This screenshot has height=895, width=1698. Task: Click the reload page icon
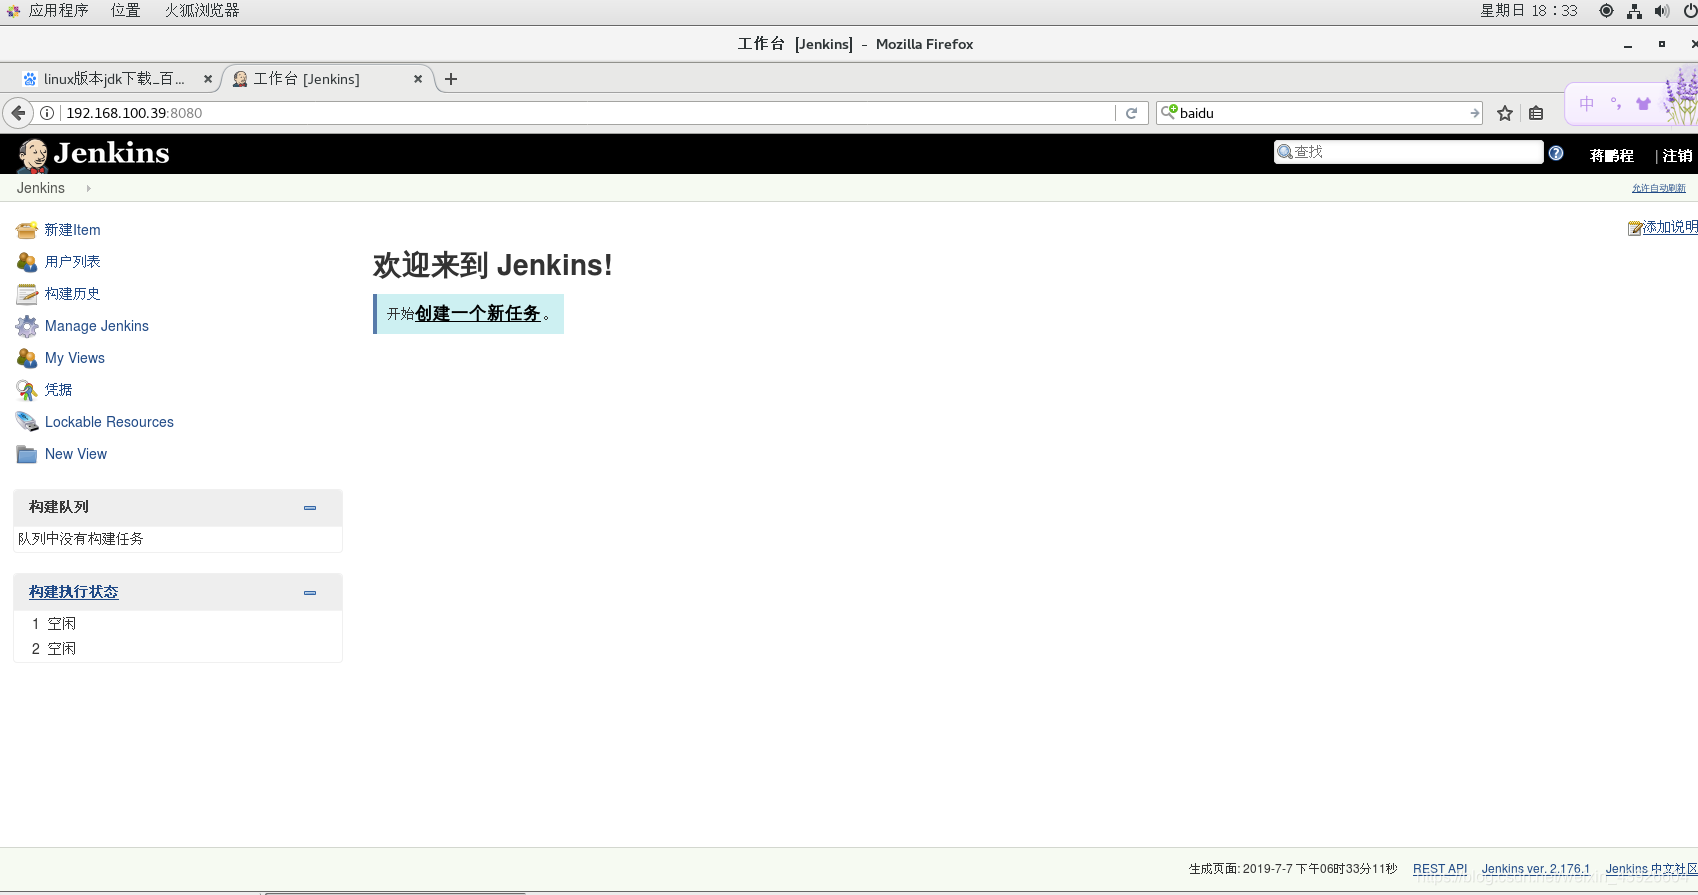tap(1131, 113)
